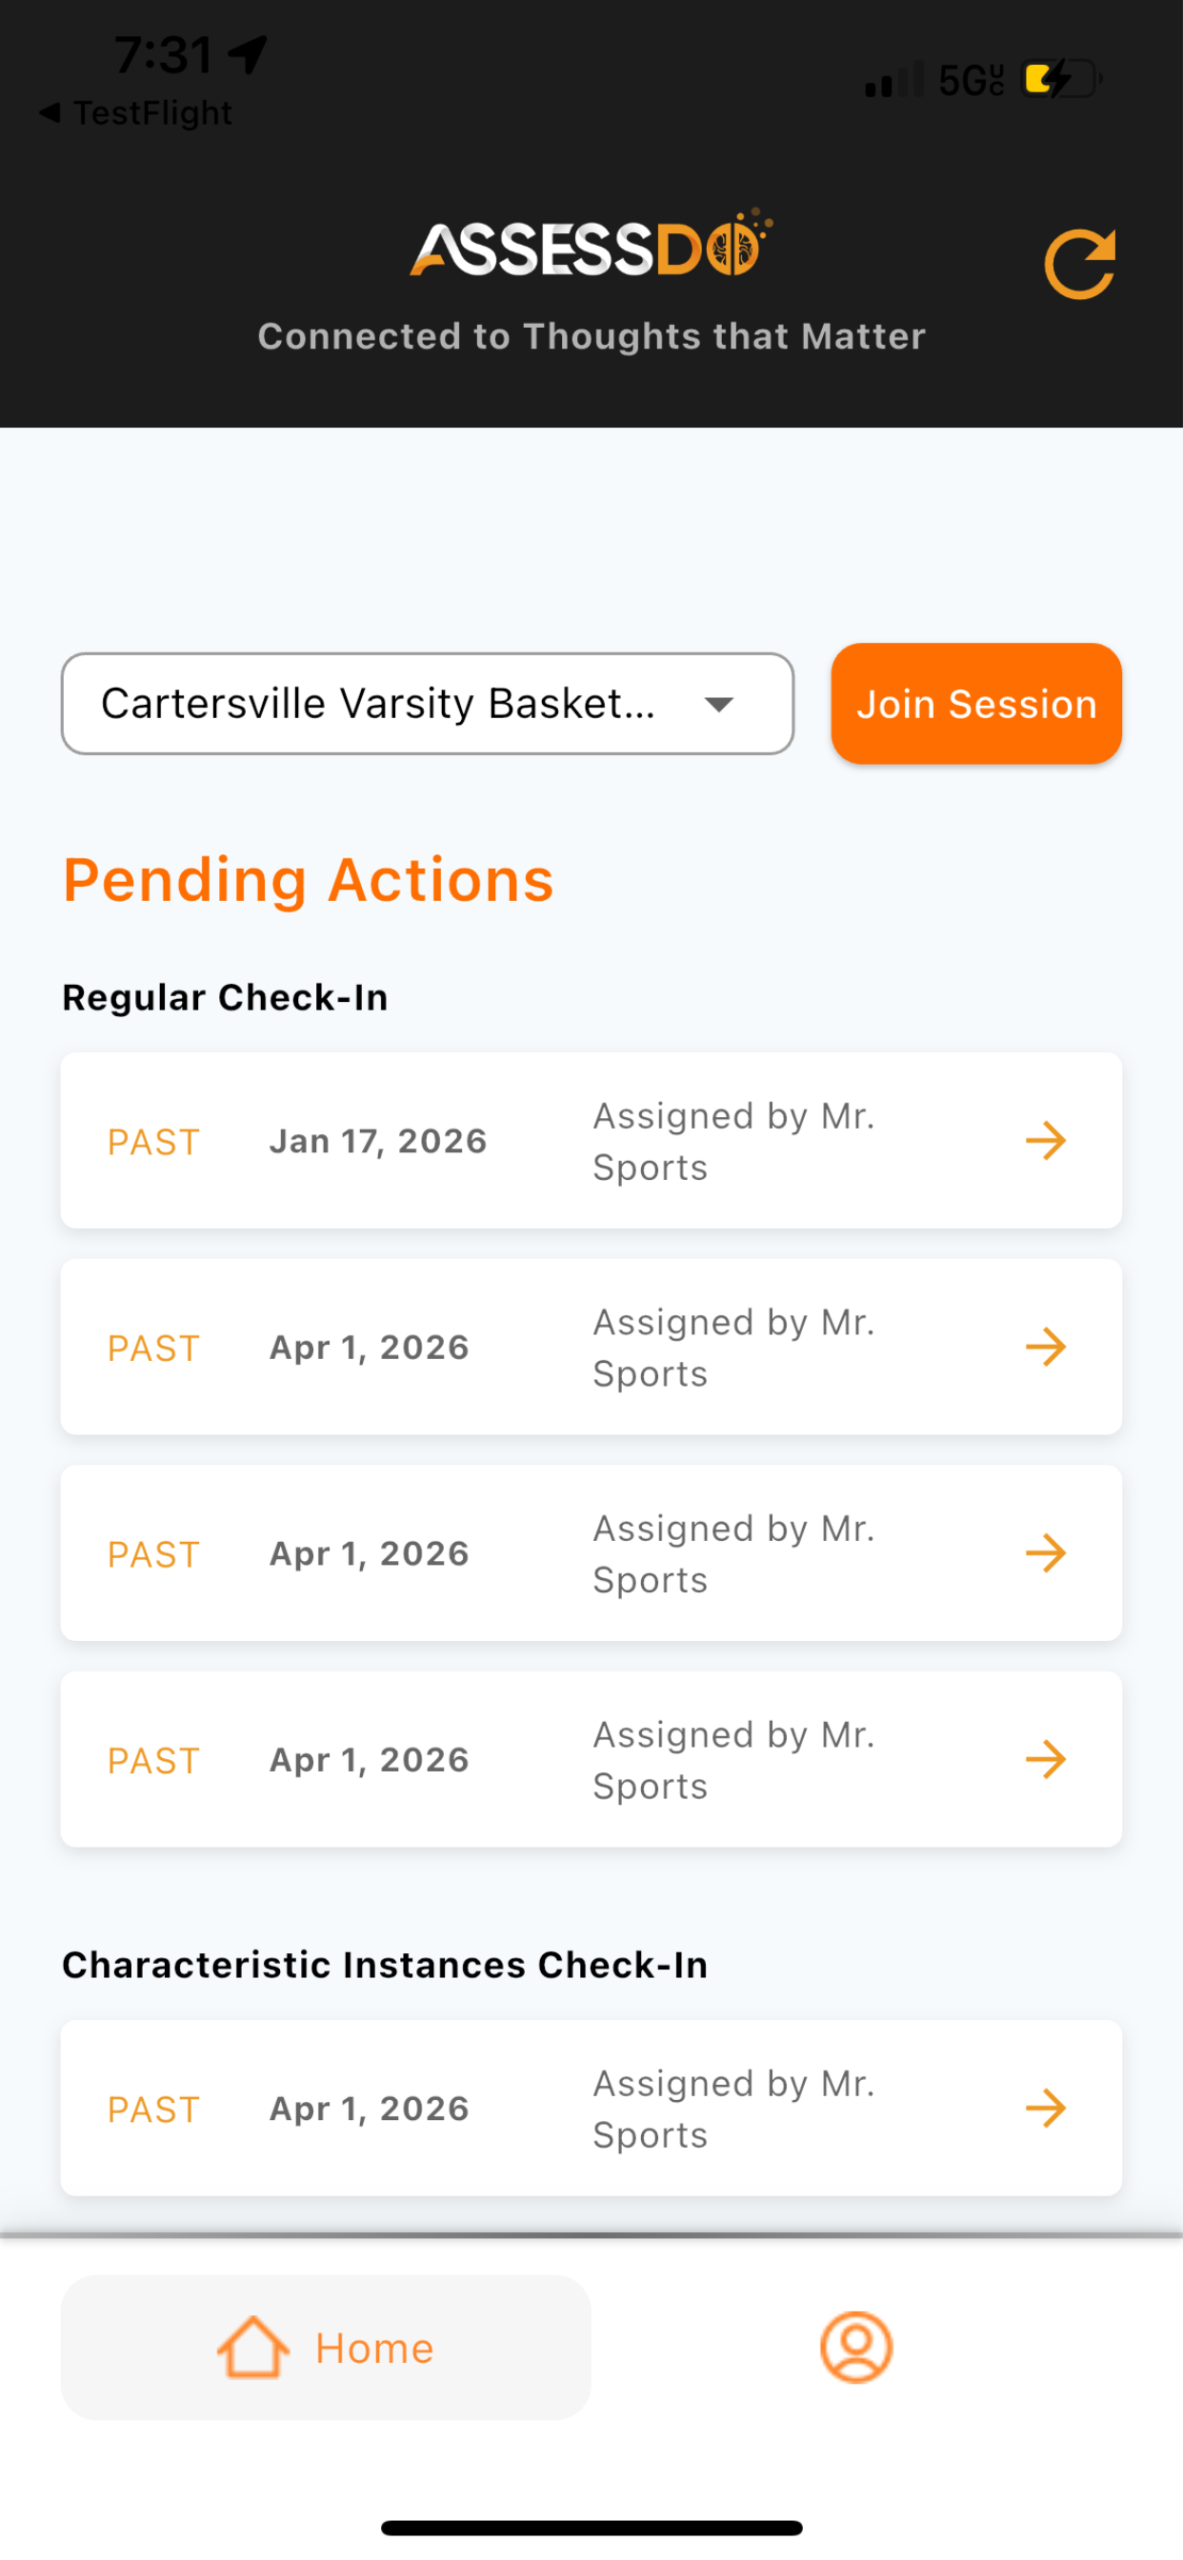
Task: Tap the battery charging icon in status bar
Action: point(1060,79)
